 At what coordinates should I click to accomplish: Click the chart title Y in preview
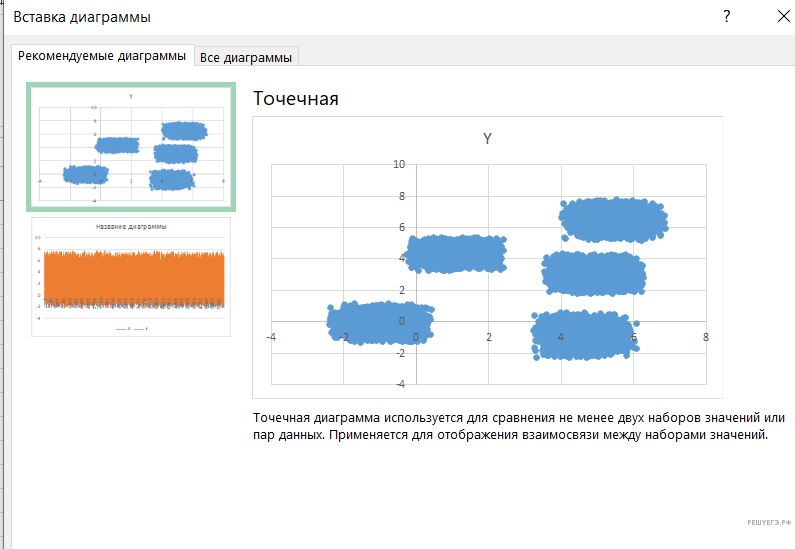click(487, 139)
